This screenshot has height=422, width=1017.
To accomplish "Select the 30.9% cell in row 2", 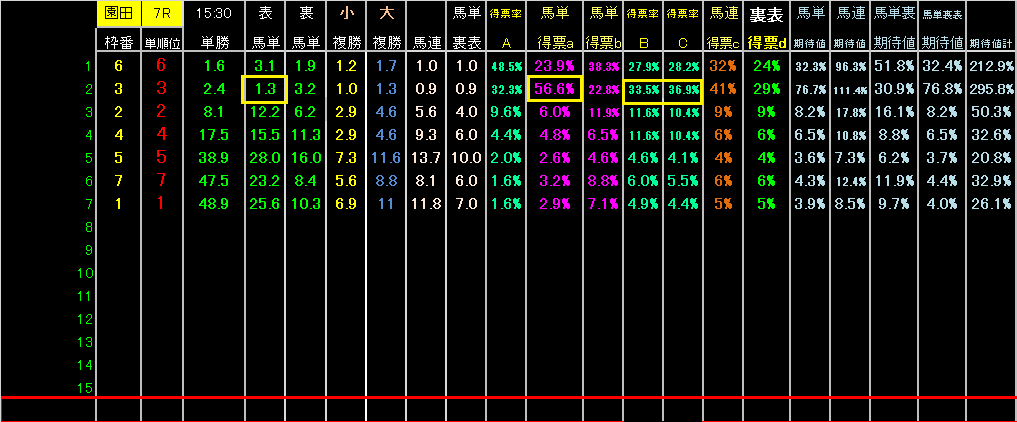I will (x=894, y=89).
